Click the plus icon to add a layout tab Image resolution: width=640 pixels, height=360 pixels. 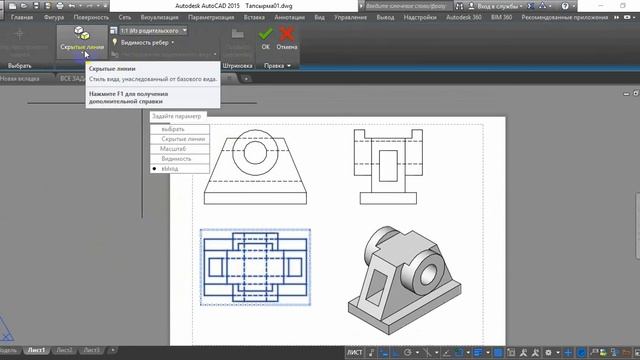tap(113, 350)
